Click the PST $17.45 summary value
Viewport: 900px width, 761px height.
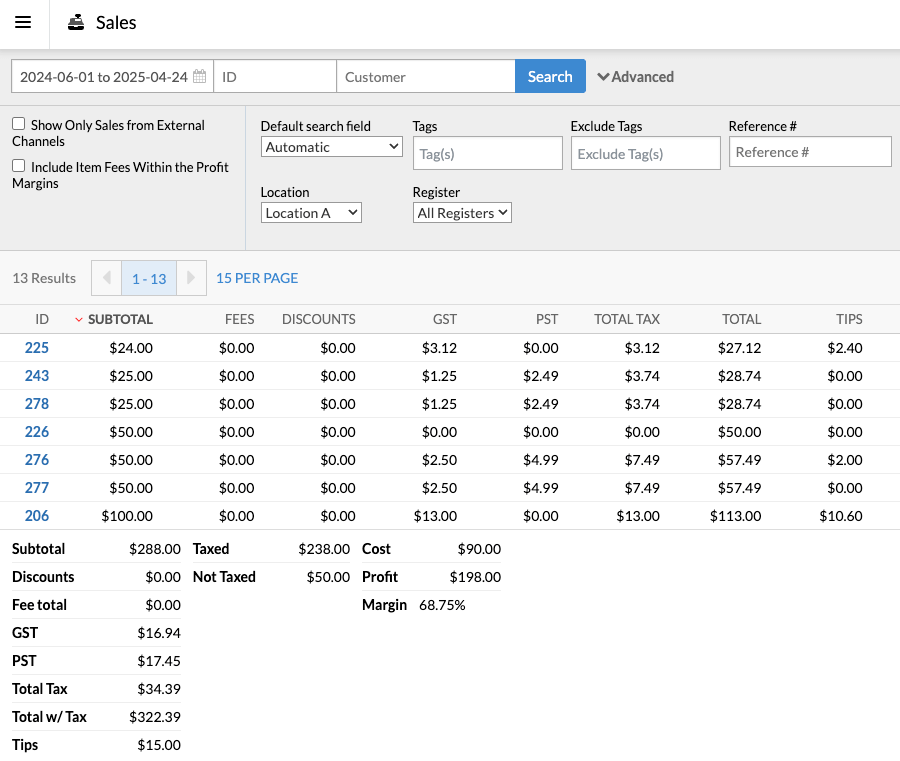tap(159, 661)
